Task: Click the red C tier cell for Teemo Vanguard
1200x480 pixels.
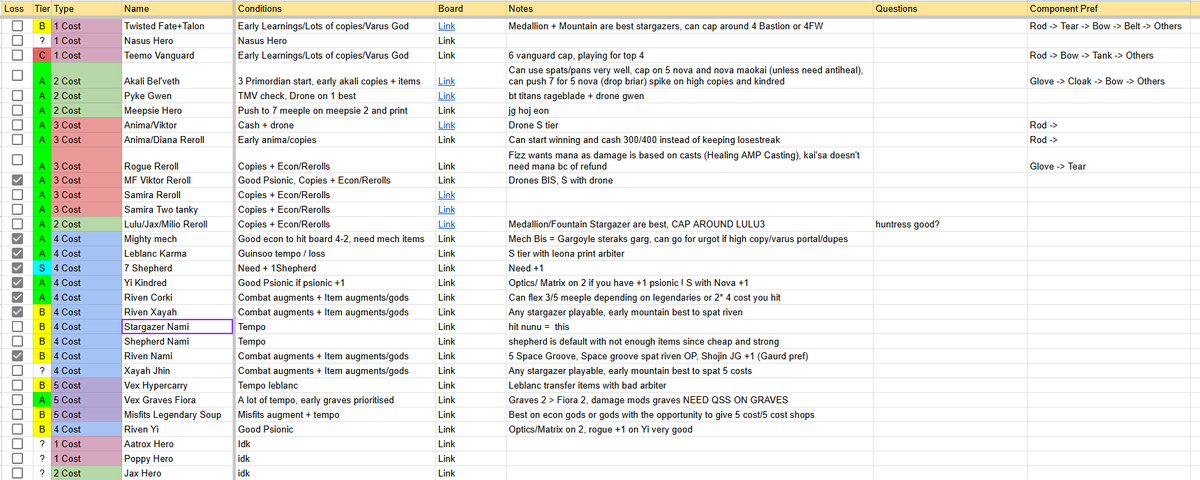Action: tap(41, 55)
